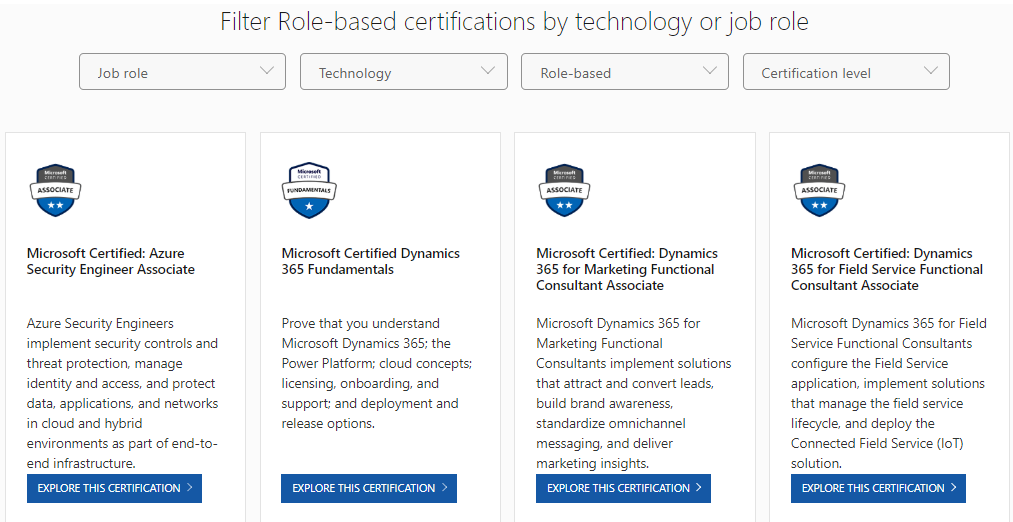Explore the Azure Security Engineer Associate certification
Viewport: 1013px width, 522px height.
tap(114, 488)
